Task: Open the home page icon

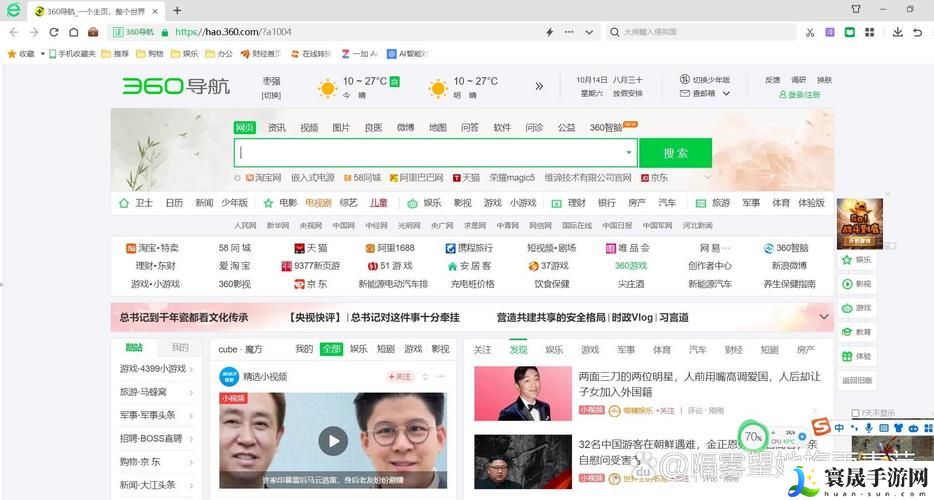Action: coord(73,32)
